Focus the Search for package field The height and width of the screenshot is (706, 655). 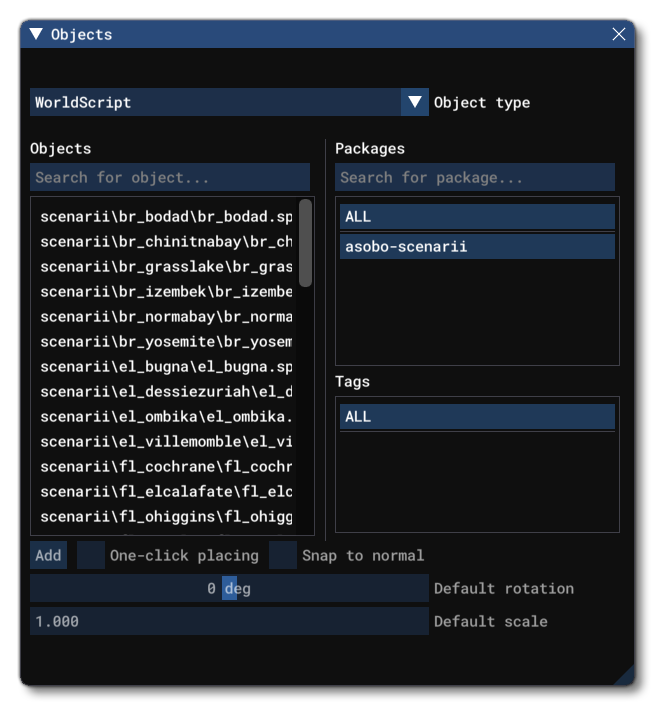(474, 177)
